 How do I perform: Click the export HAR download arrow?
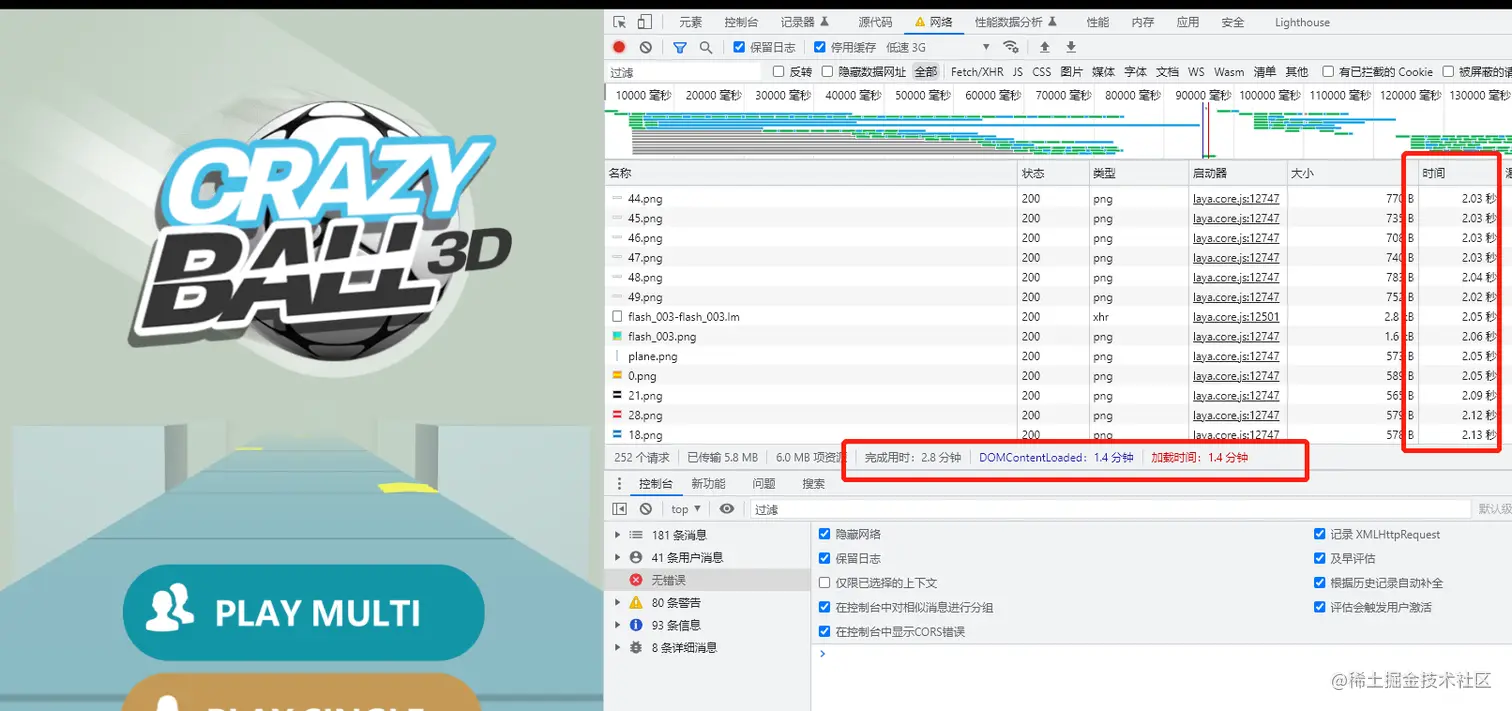pyautogui.click(x=1071, y=47)
